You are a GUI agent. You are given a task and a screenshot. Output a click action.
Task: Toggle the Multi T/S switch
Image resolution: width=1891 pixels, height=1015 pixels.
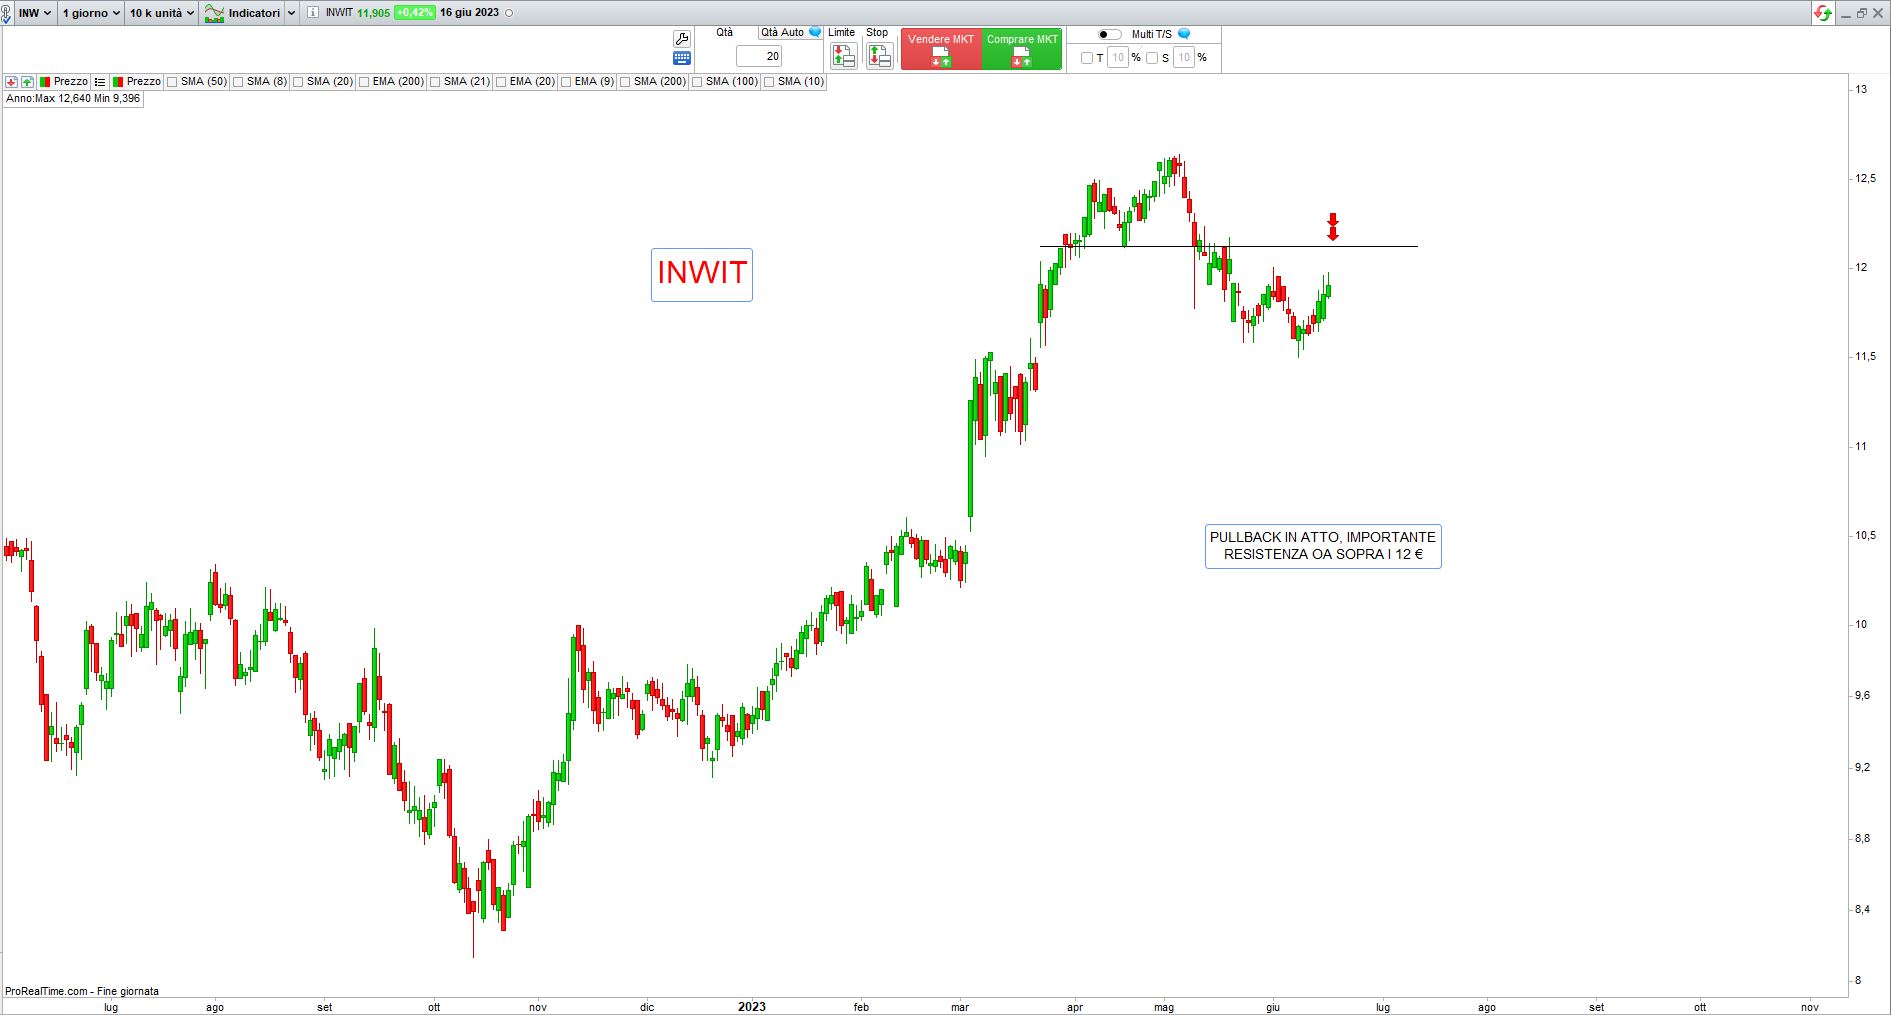coord(1108,34)
